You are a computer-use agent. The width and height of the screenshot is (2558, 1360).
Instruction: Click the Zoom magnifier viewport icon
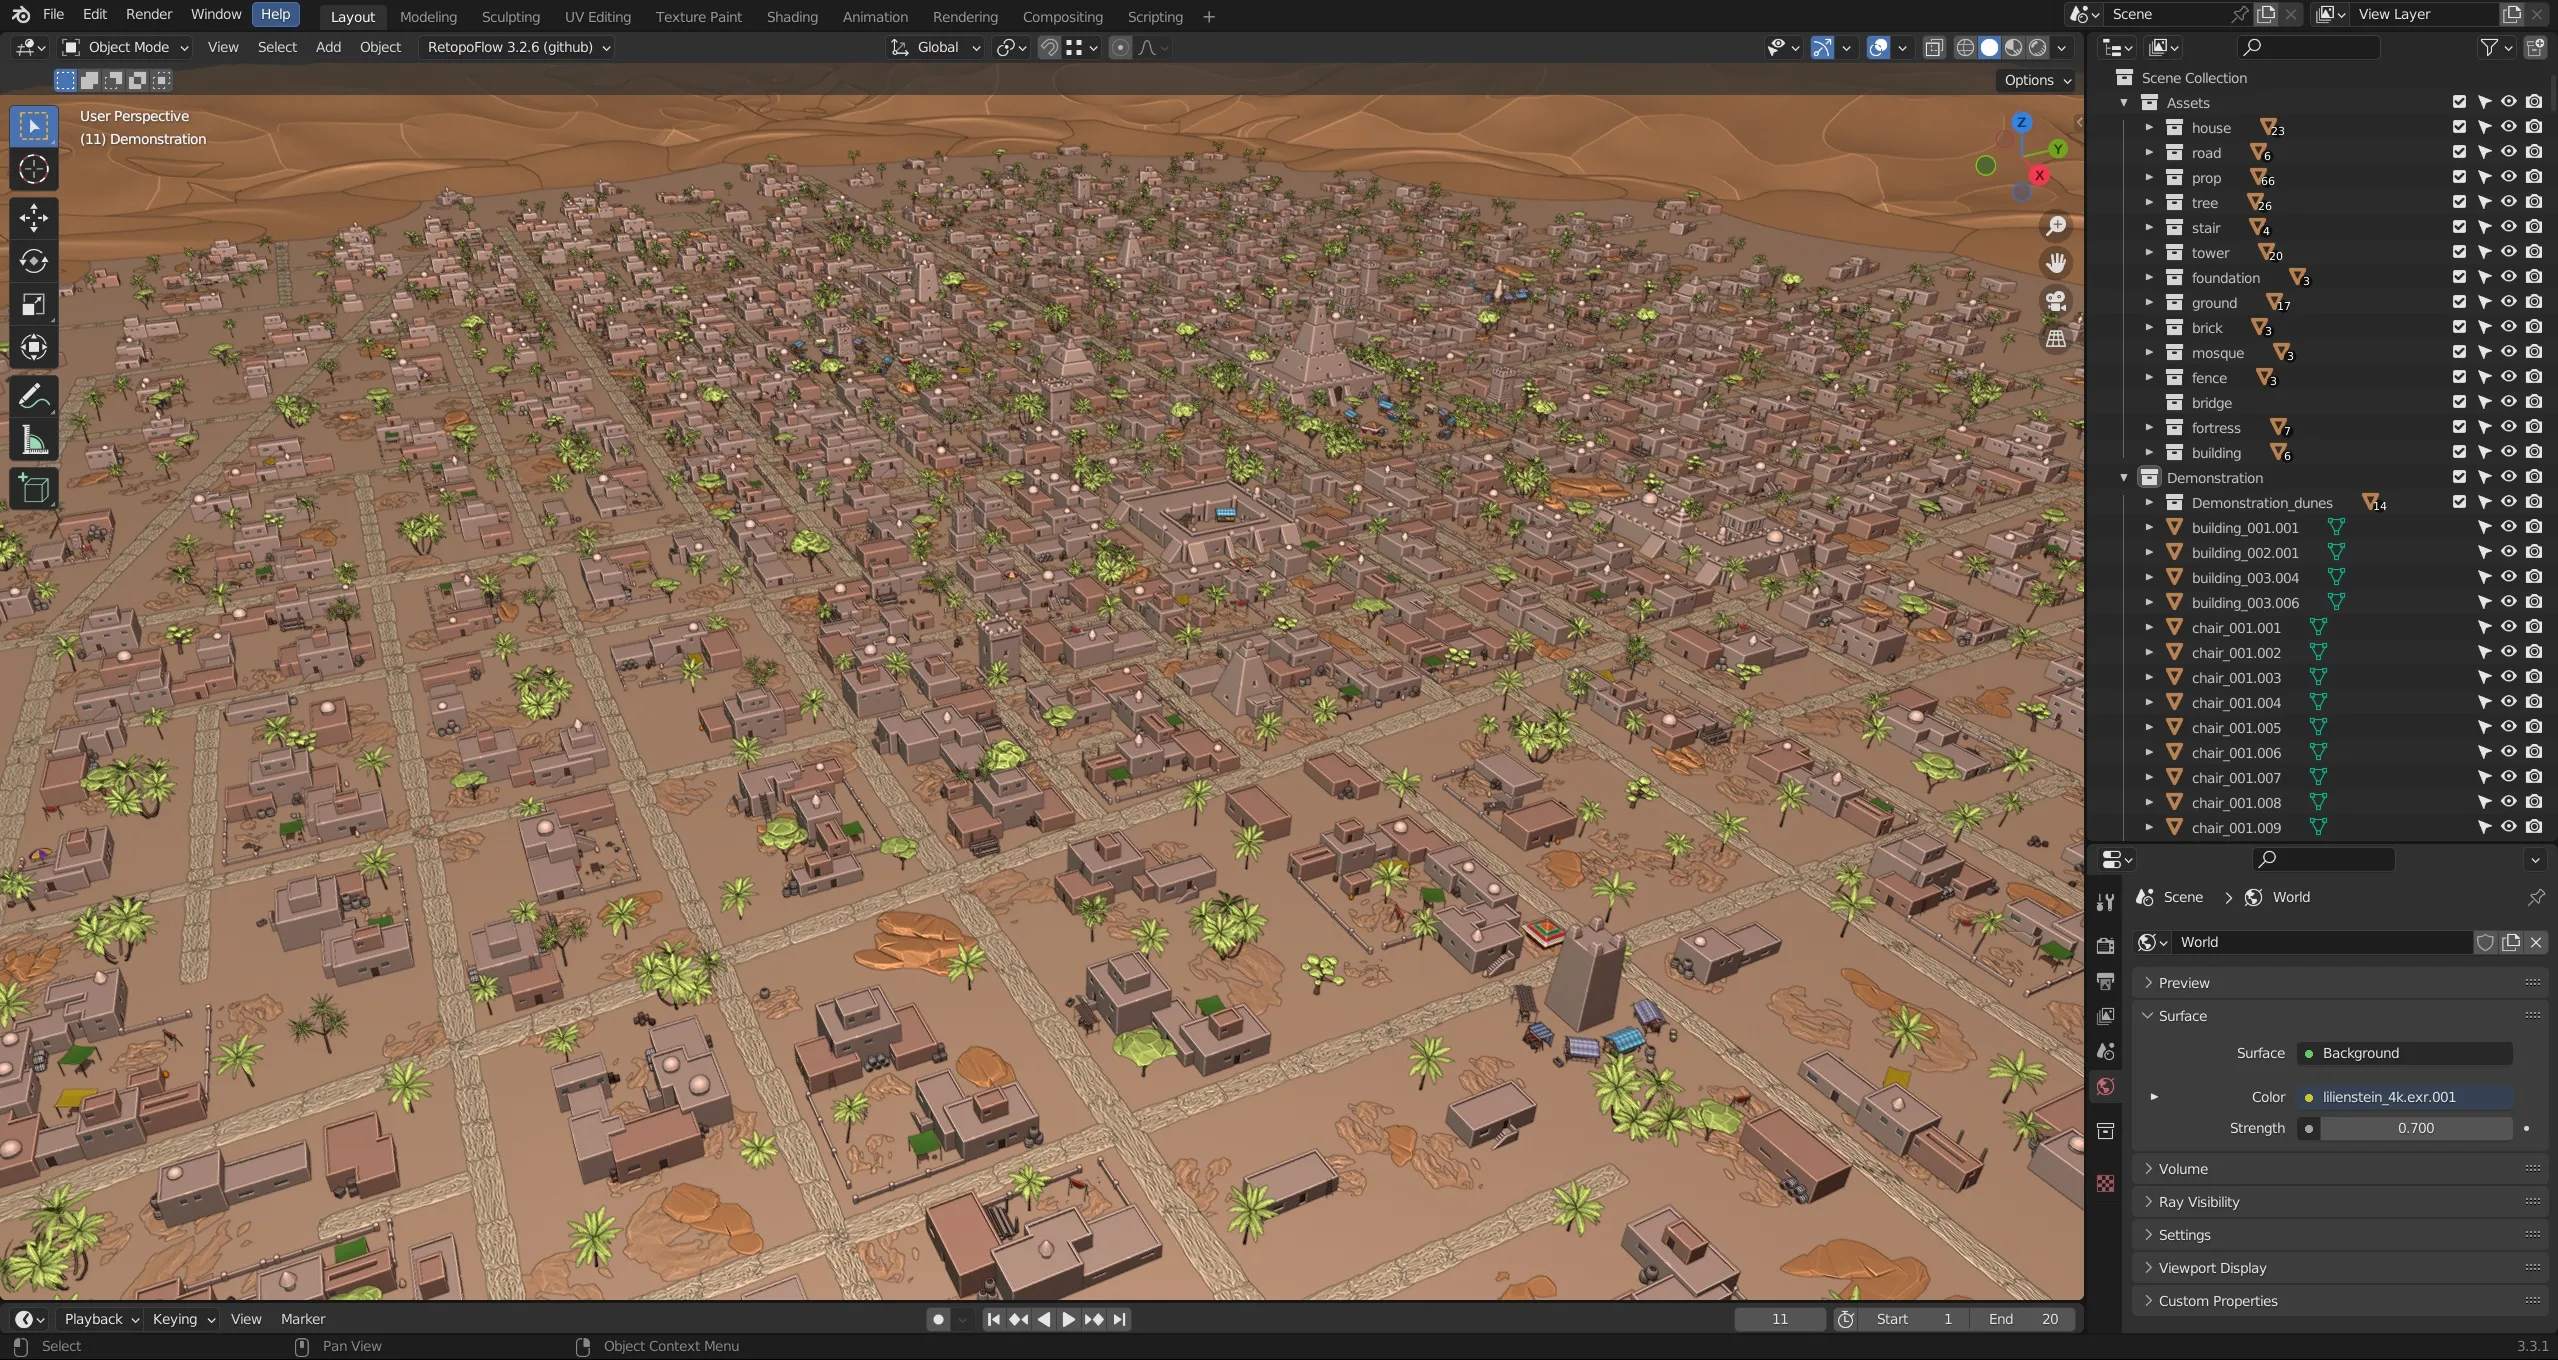[2056, 226]
